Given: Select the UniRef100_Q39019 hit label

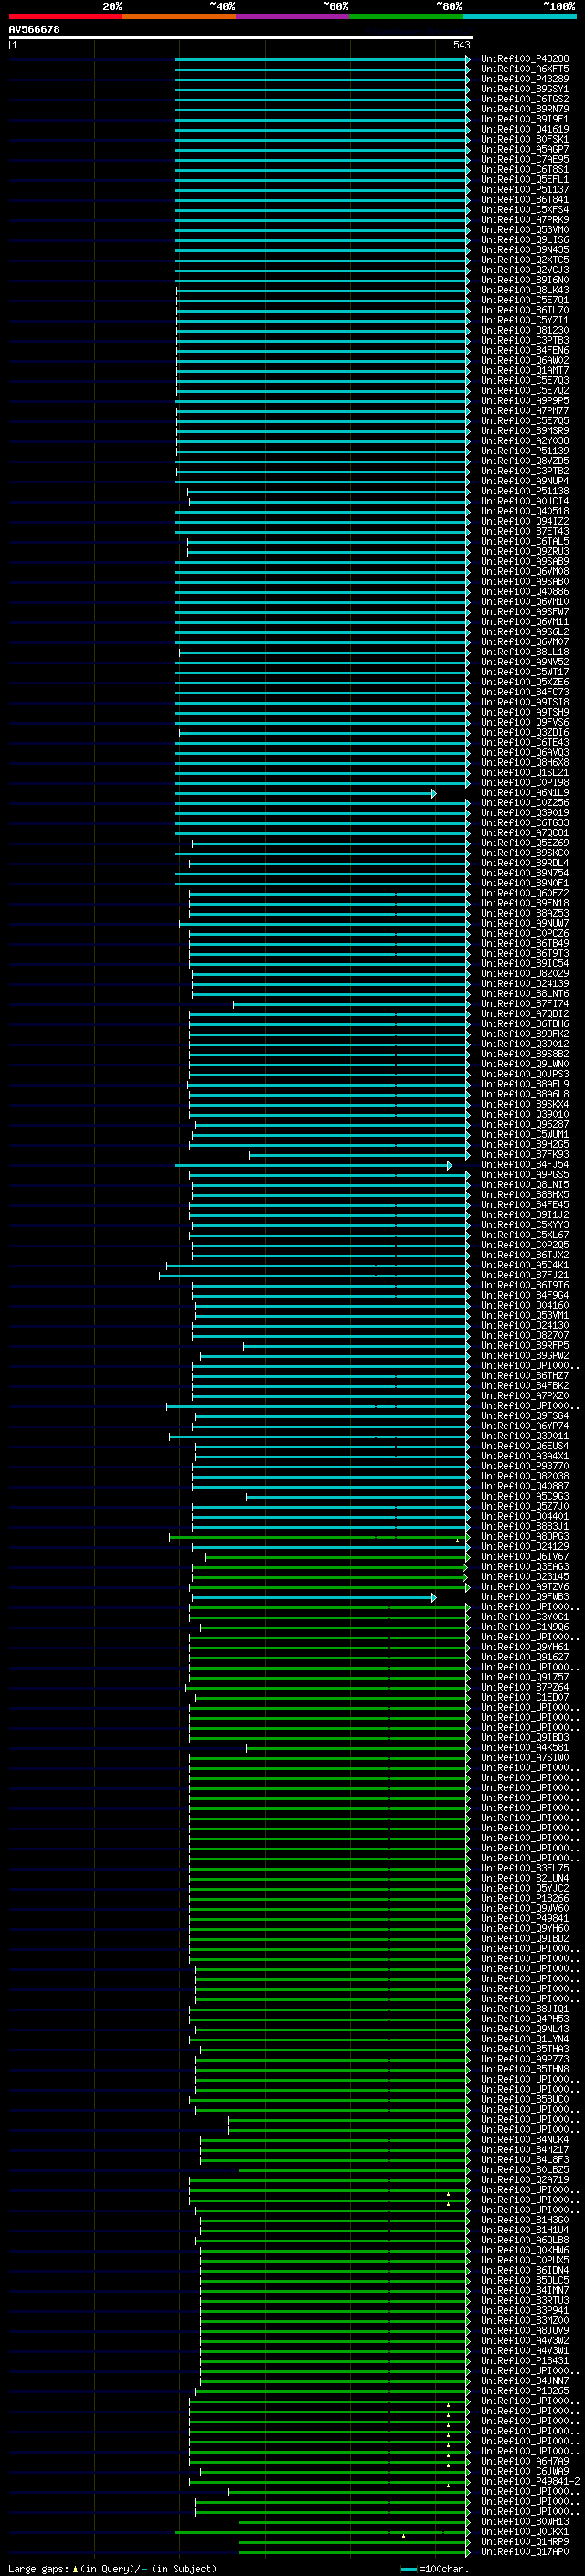Looking at the screenshot, I should (x=524, y=812).
